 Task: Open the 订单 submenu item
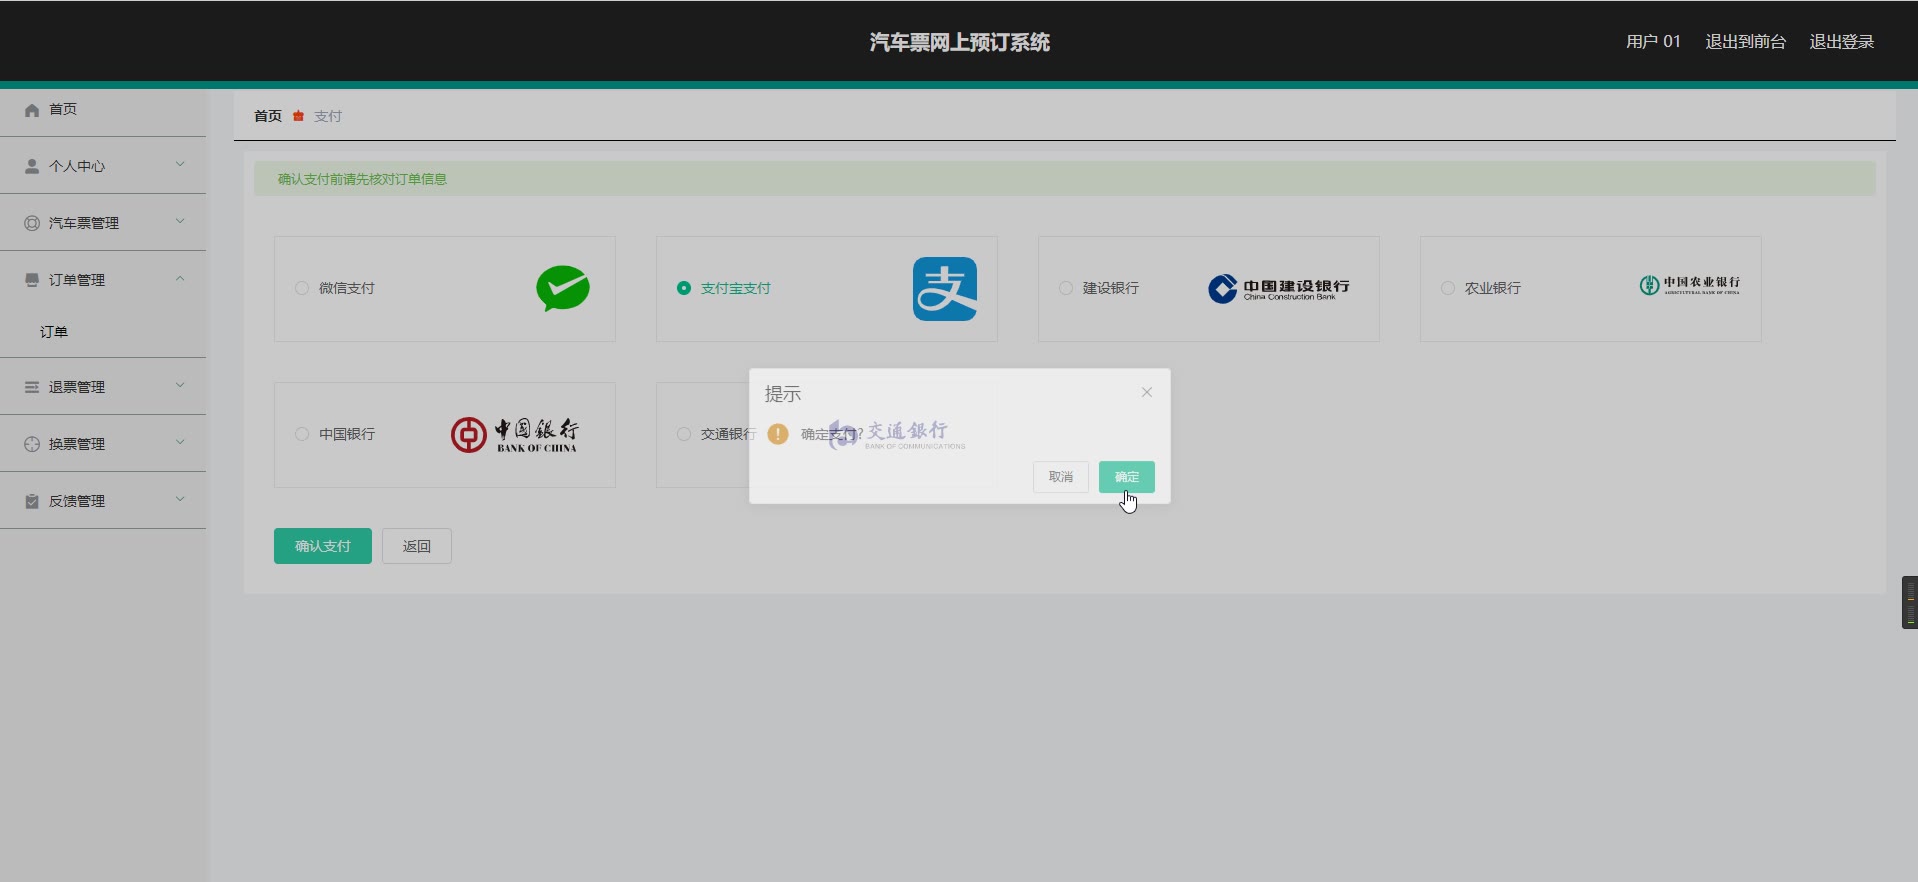click(54, 332)
